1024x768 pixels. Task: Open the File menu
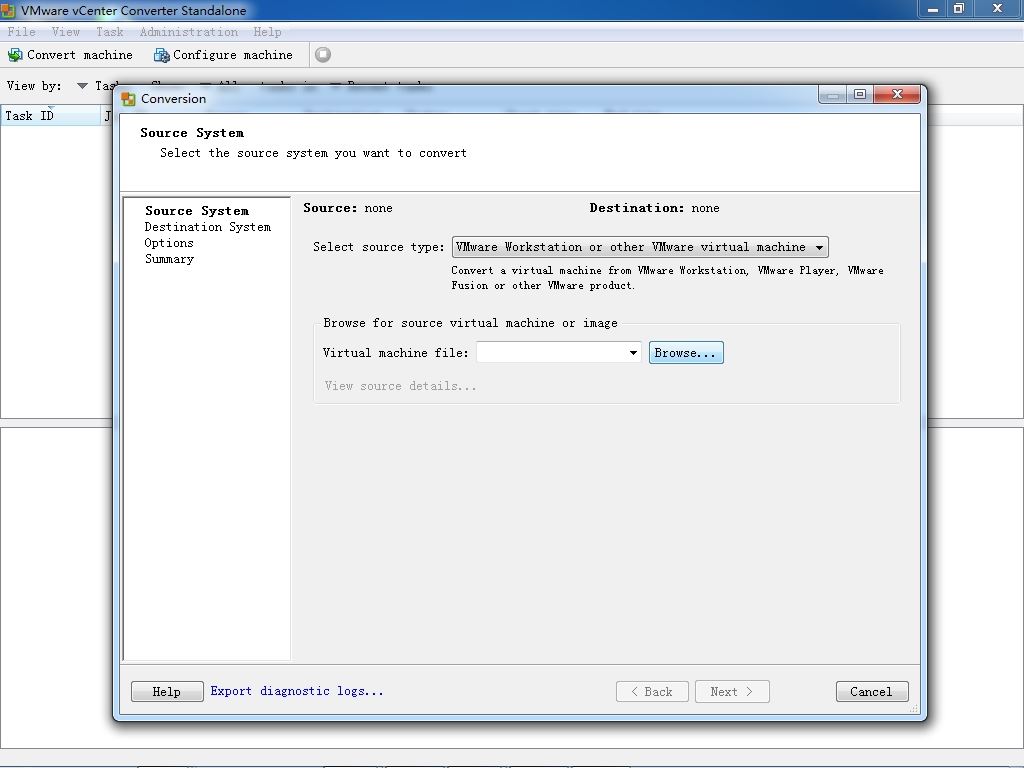tap(22, 32)
